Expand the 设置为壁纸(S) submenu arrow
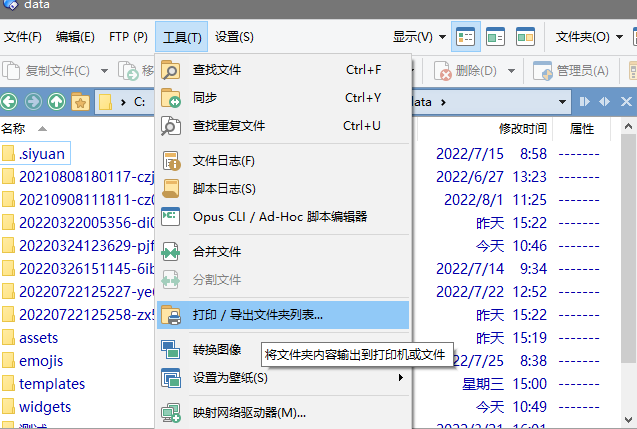This screenshot has height=429, width=637. (401, 377)
